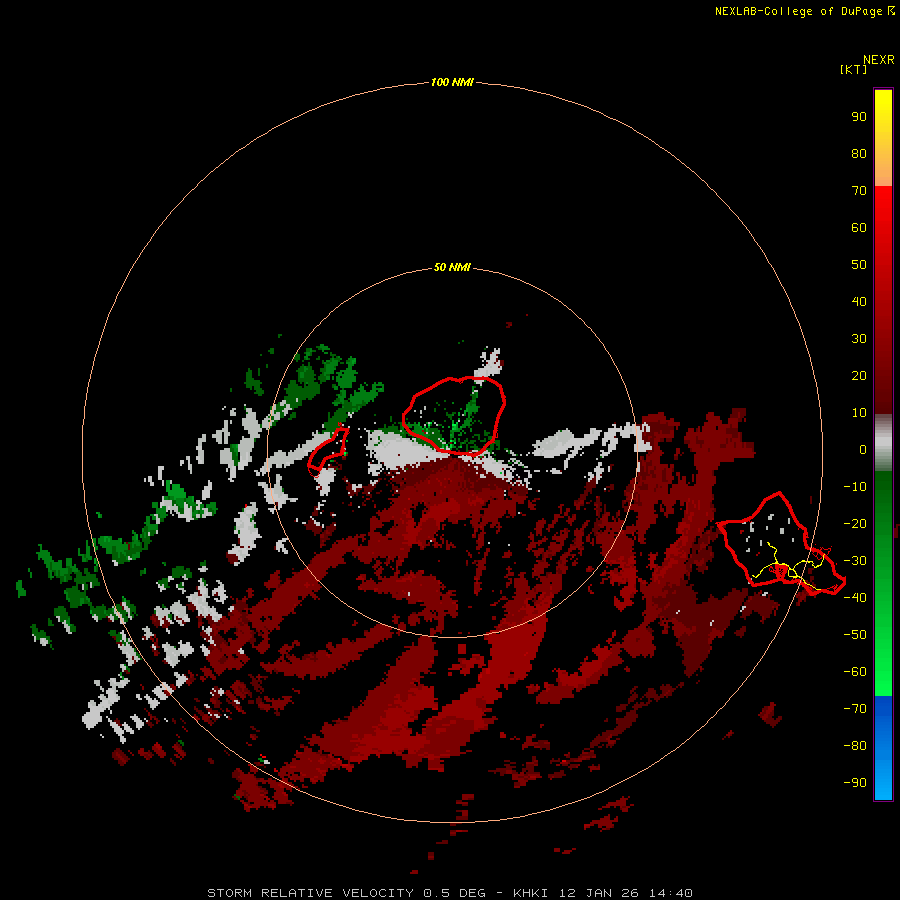Click the 10 value on the velocity scale
Image resolution: width=900 pixels, height=900 pixels.
tap(859, 413)
